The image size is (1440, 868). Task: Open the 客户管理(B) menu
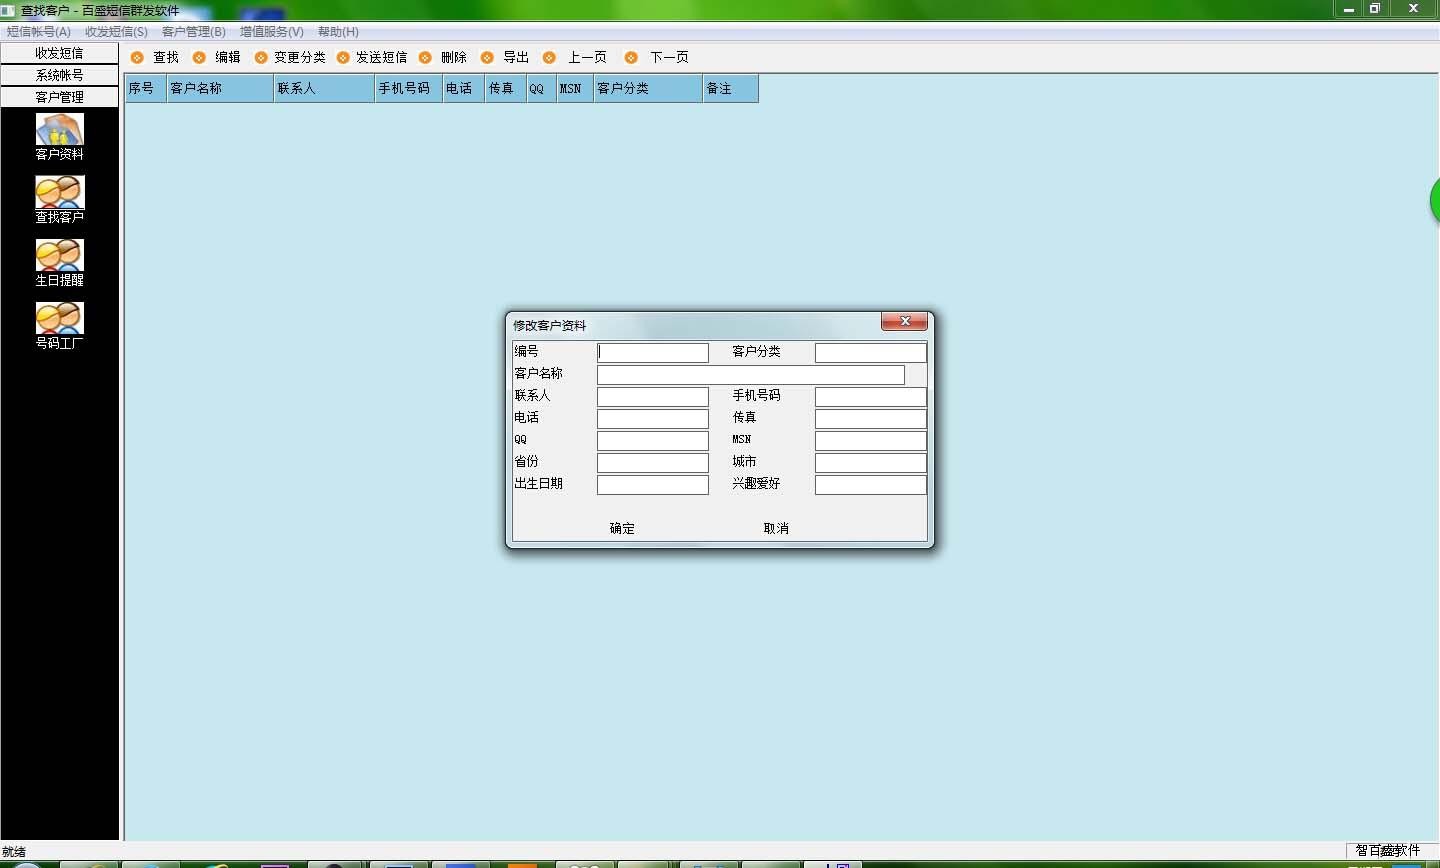click(x=194, y=32)
